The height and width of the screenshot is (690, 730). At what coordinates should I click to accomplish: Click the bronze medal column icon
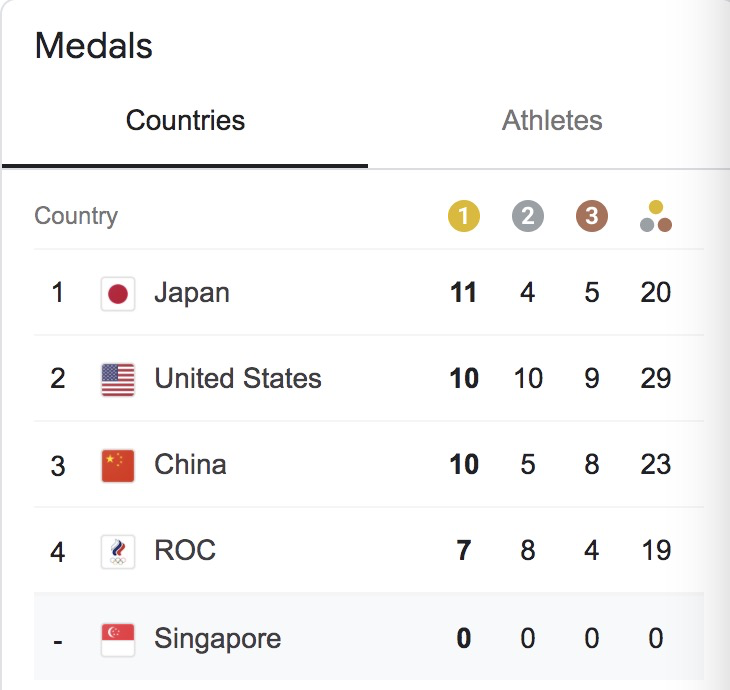tap(592, 216)
